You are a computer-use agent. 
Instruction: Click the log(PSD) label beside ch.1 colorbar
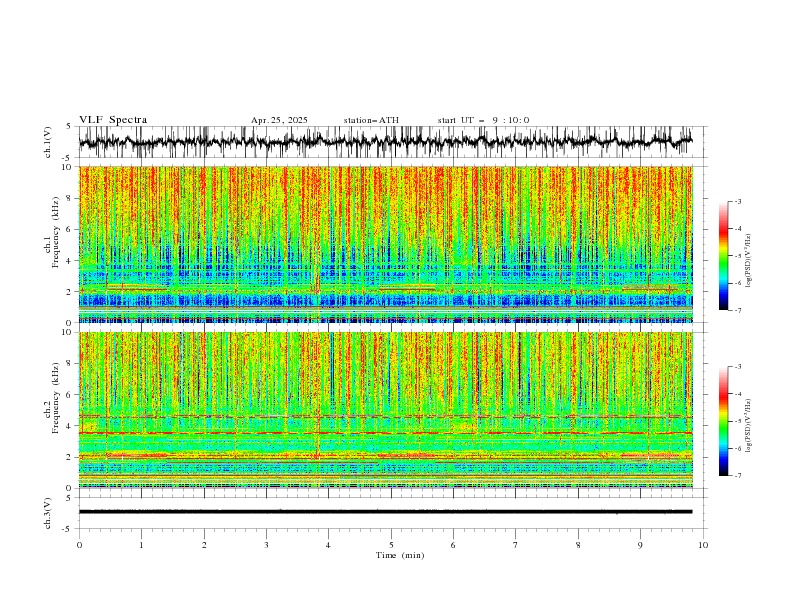[x=749, y=261]
